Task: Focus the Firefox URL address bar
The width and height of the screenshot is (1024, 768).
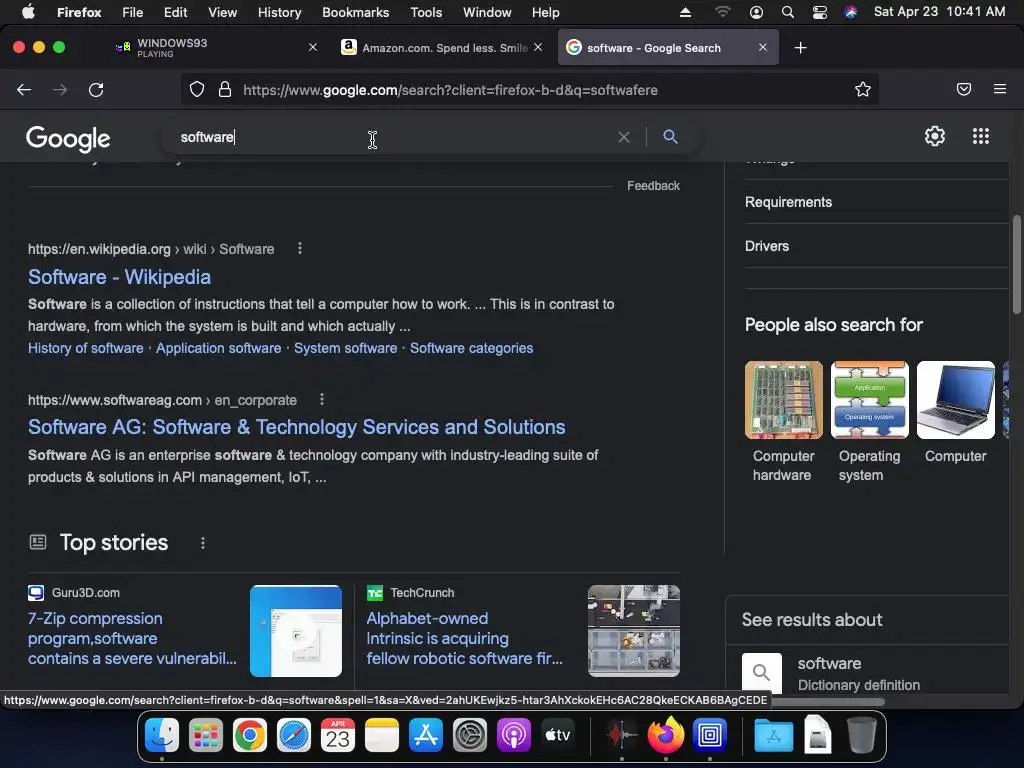Action: (529, 89)
